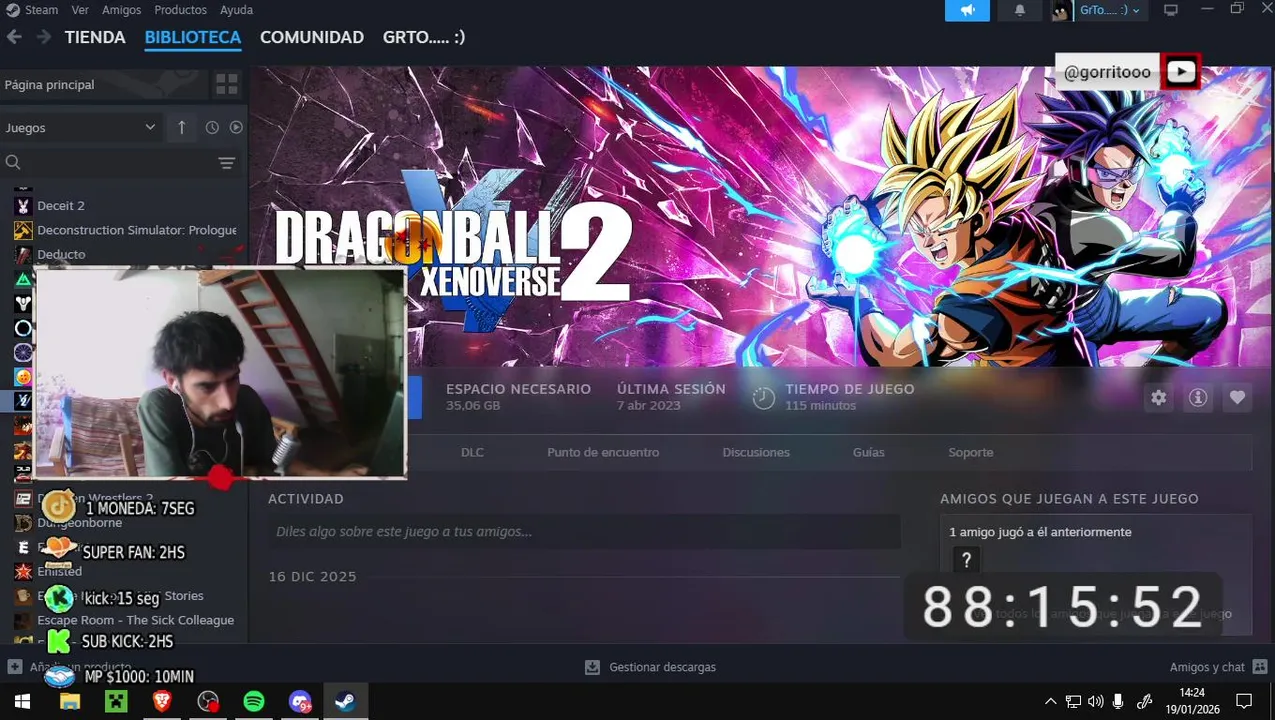
Task: Click the YouTube icon overlay
Action: [x=1181, y=72]
